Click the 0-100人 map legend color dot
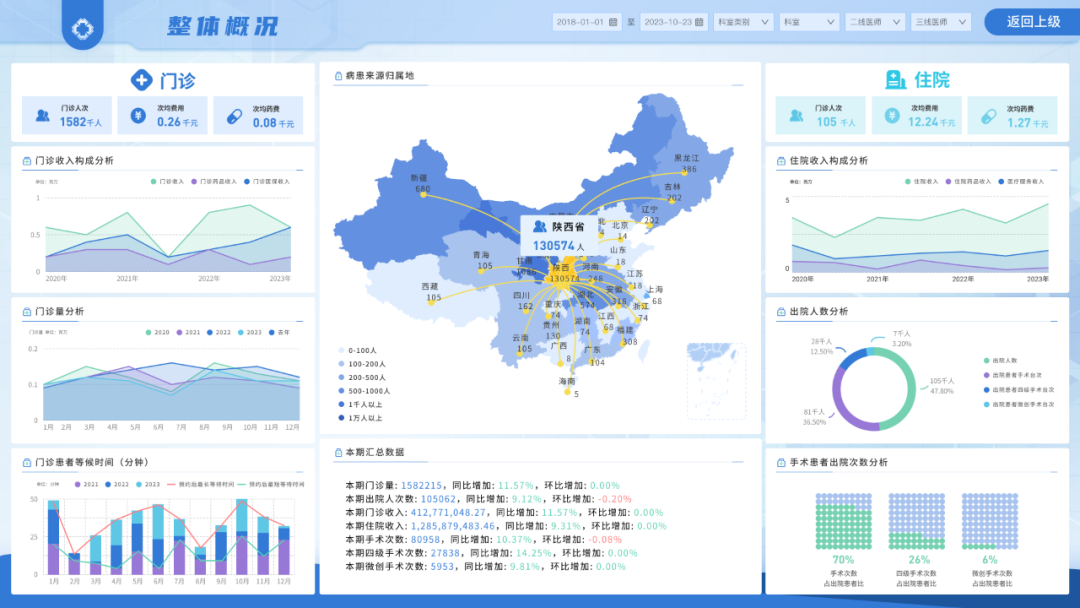1080x608 pixels. (340, 350)
